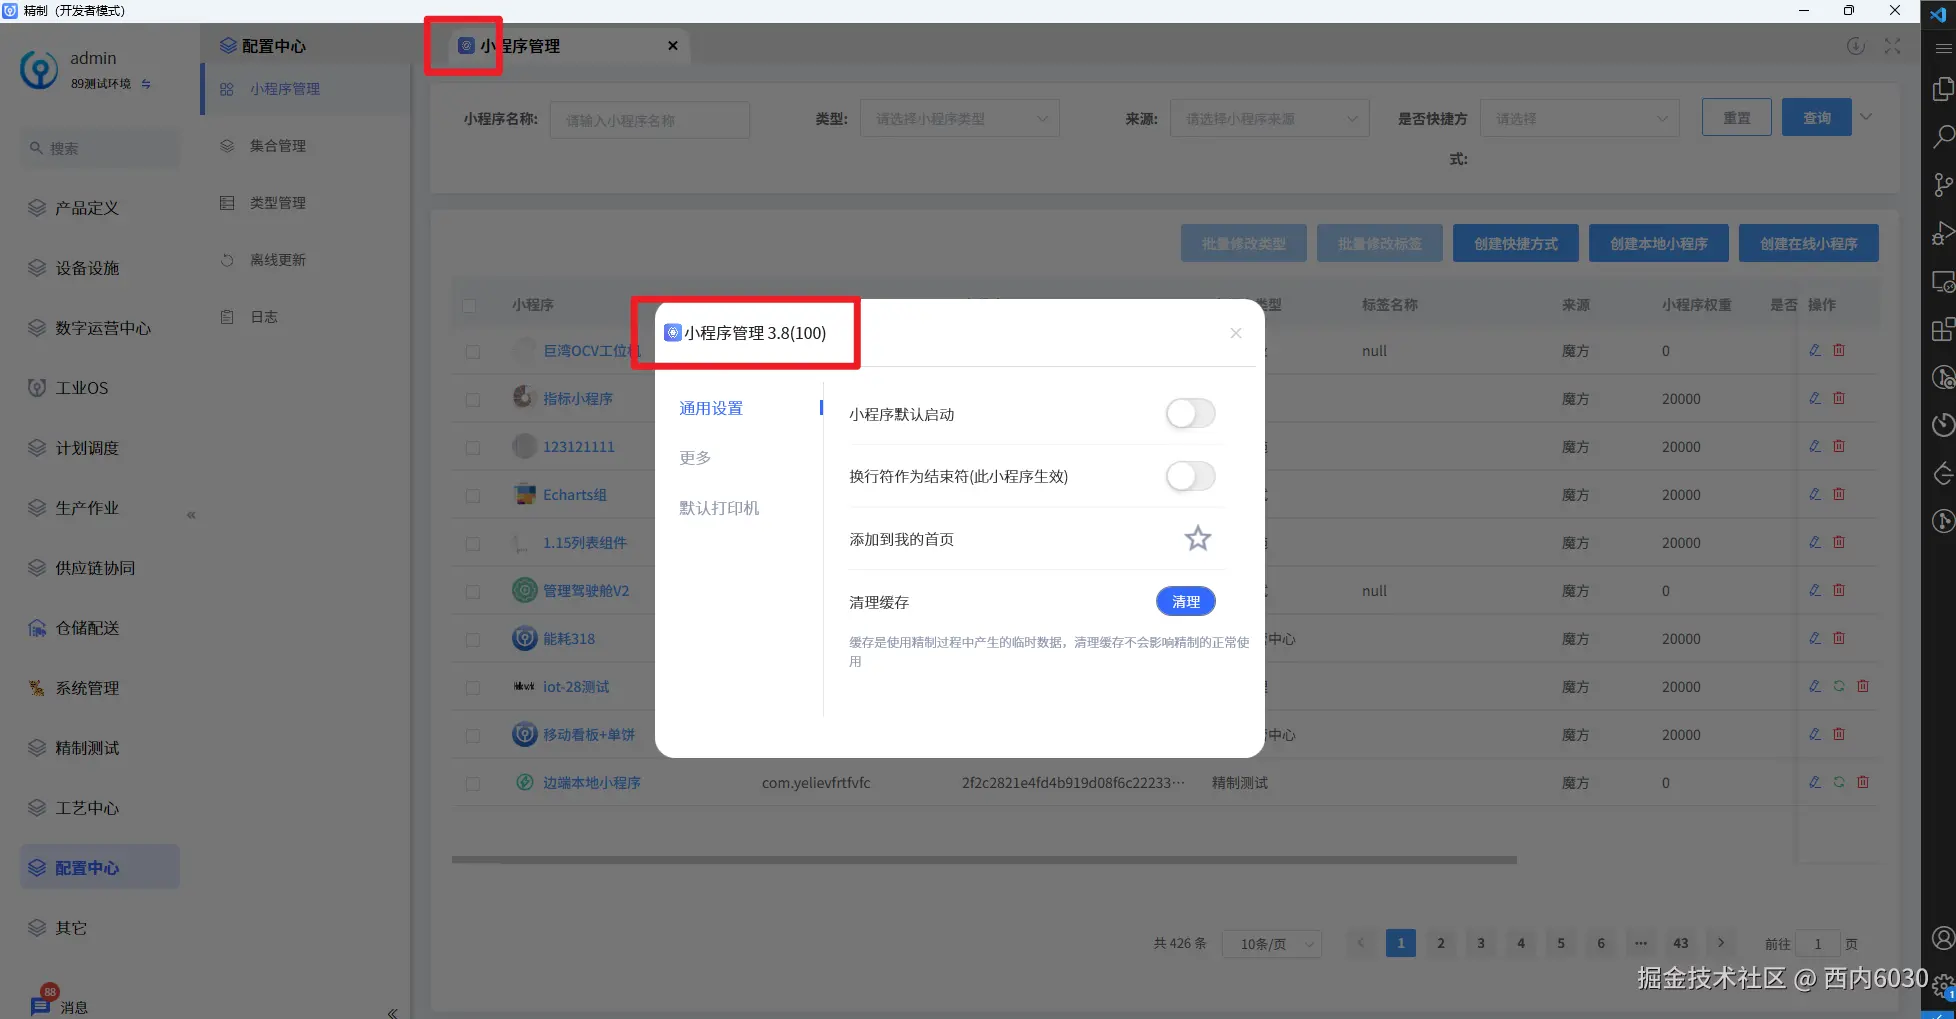Select 默认打印机 in the dialog sidebar

[718, 508]
